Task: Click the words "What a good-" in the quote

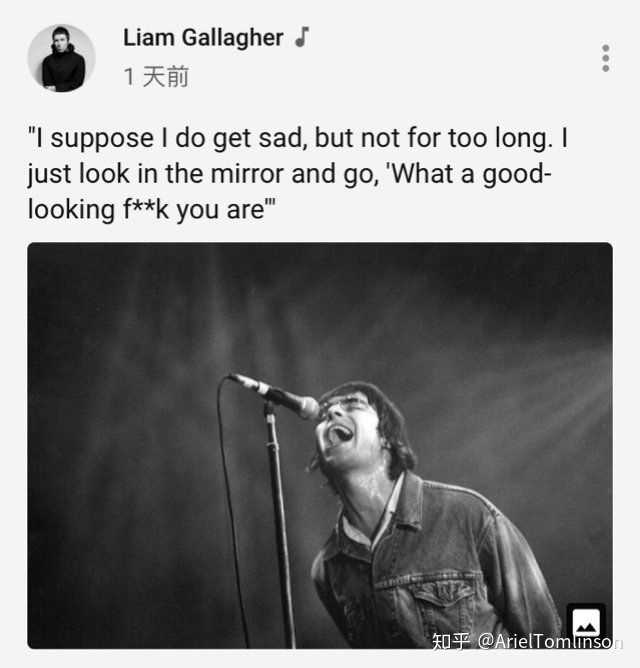Action: click(470, 174)
